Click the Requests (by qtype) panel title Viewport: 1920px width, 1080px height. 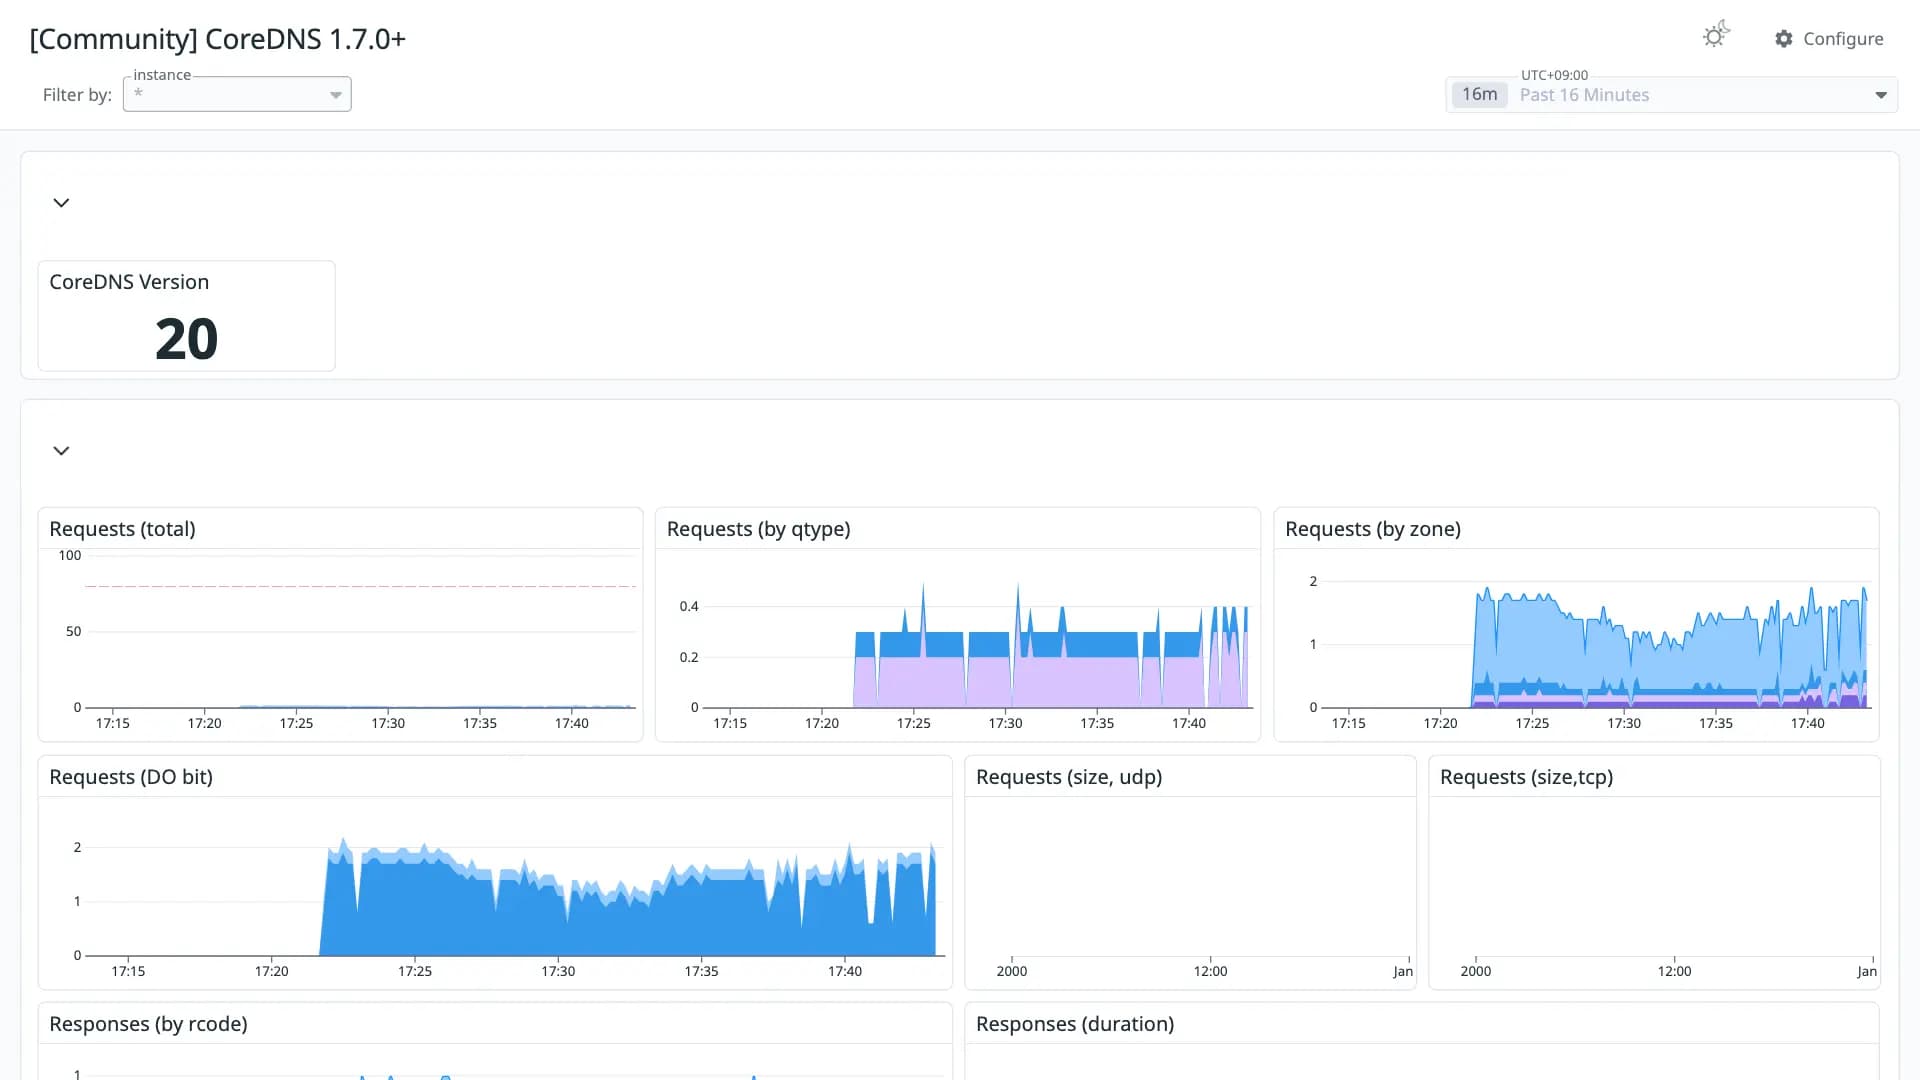(x=758, y=529)
